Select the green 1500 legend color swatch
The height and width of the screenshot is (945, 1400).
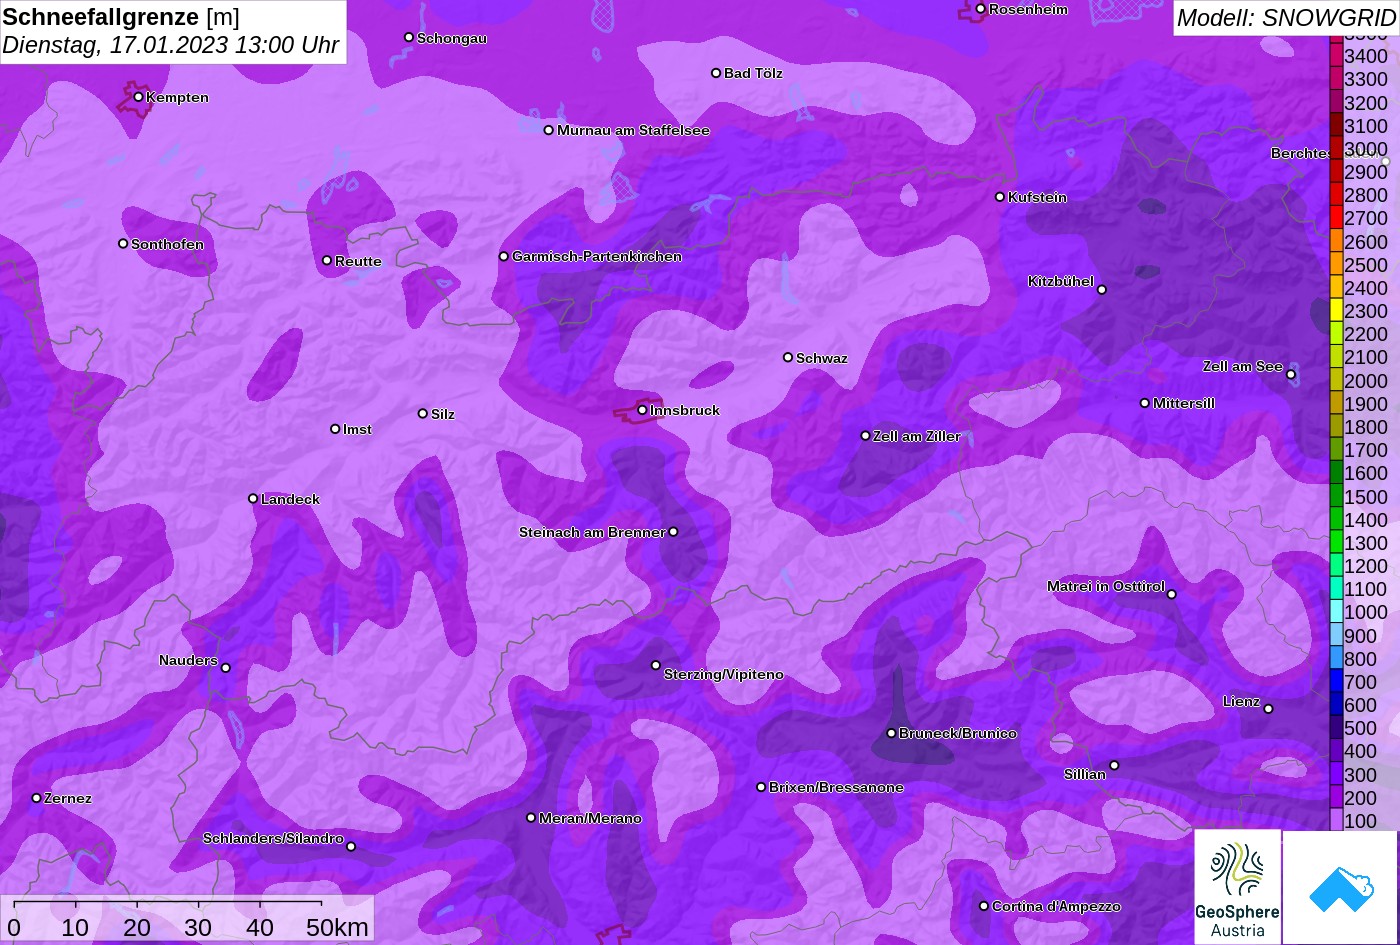[1336, 496]
